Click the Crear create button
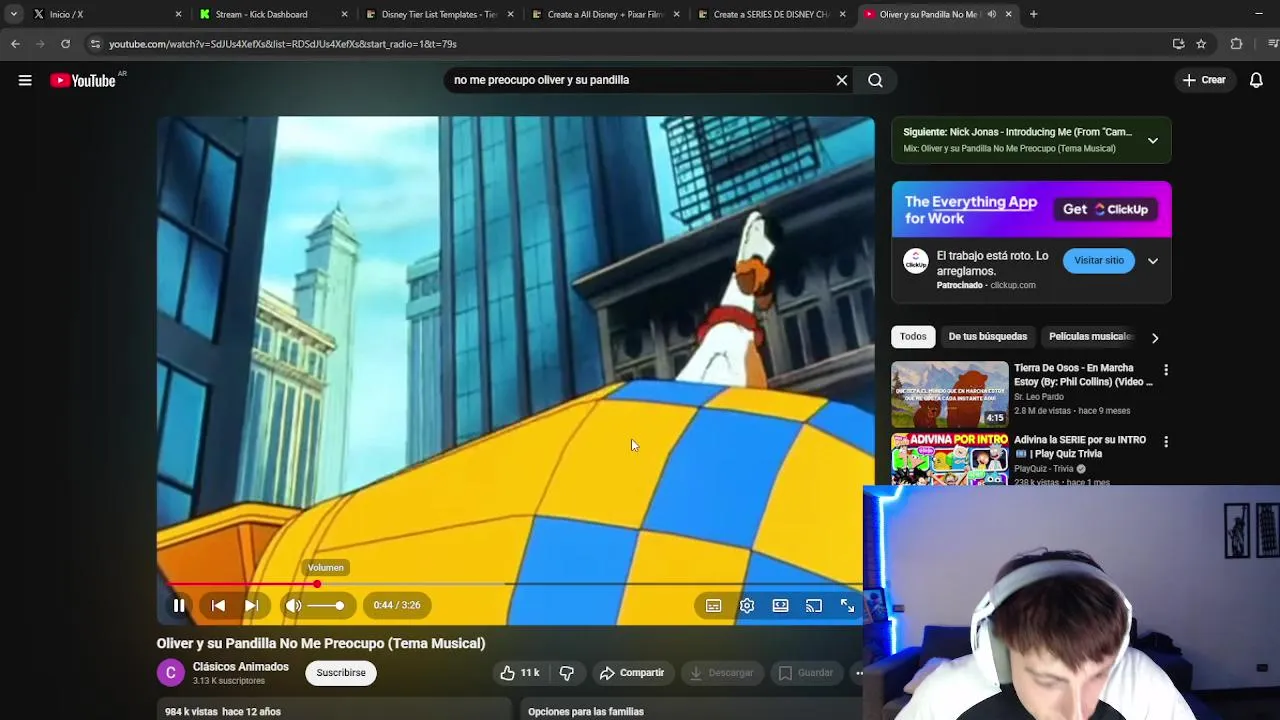Screen dimensions: 1280x720 [1203, 80]
